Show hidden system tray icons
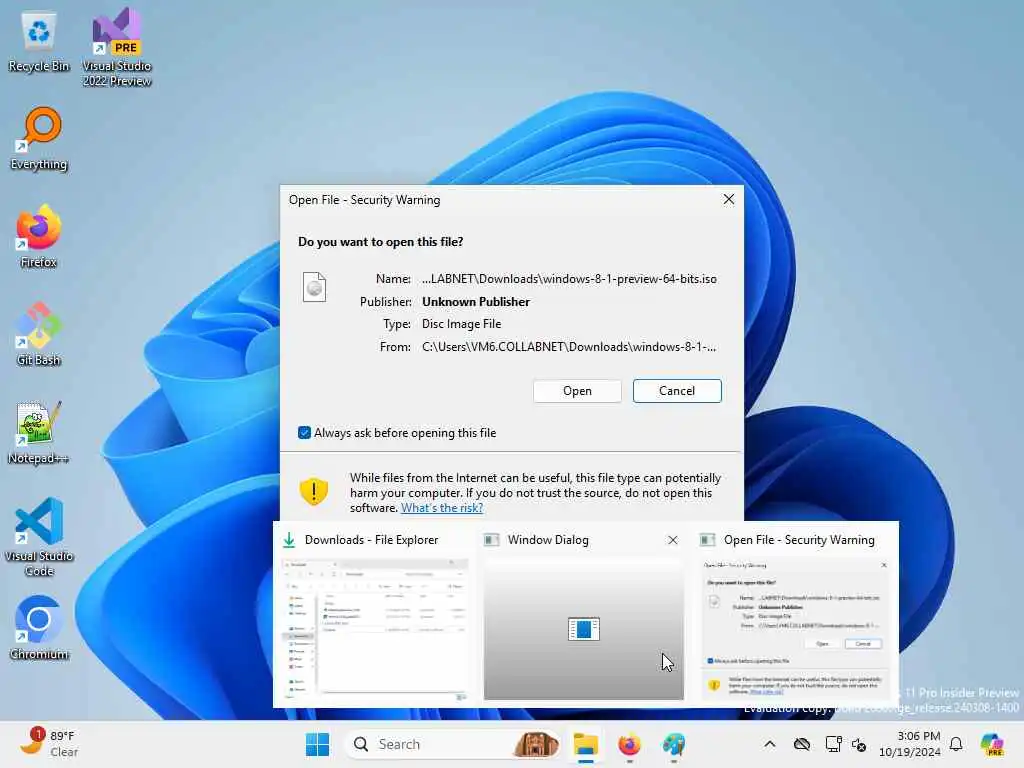Viewport: 1024px width, 768px height. (770, 744)
